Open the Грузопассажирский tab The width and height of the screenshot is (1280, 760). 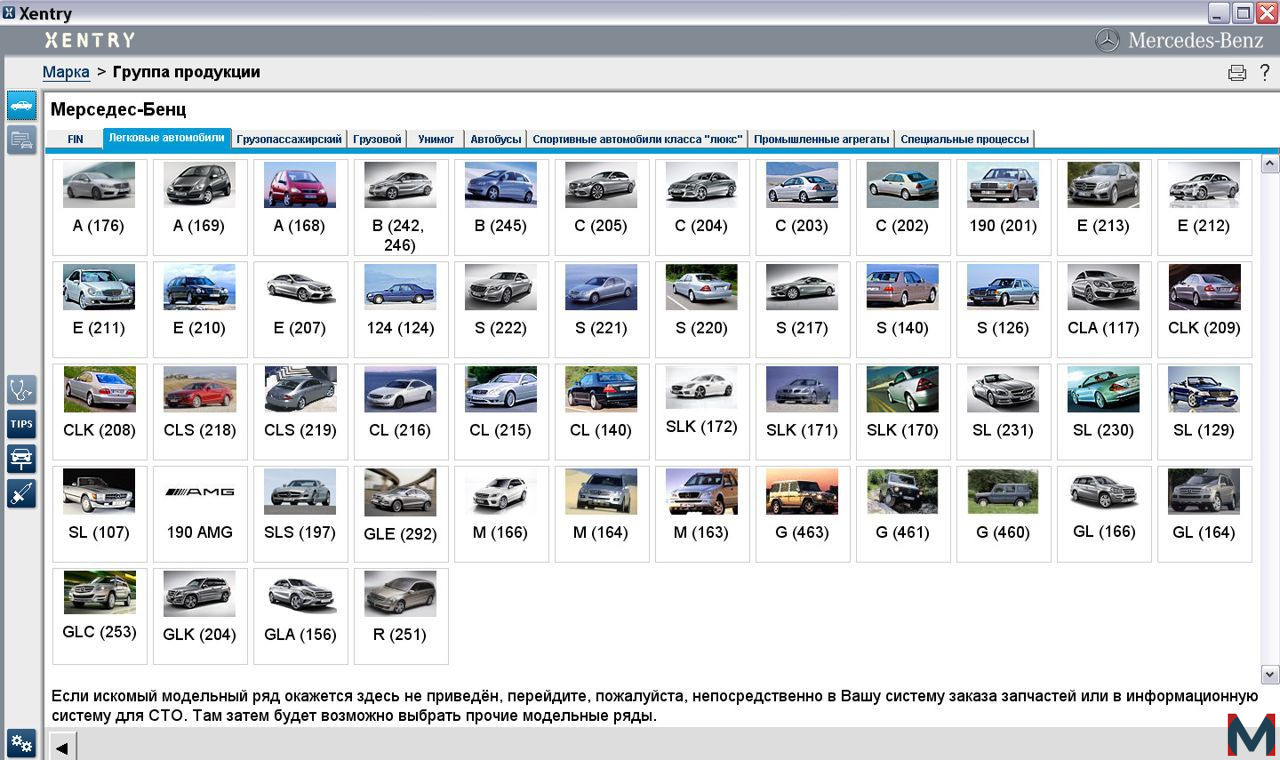tap(289, 139)
